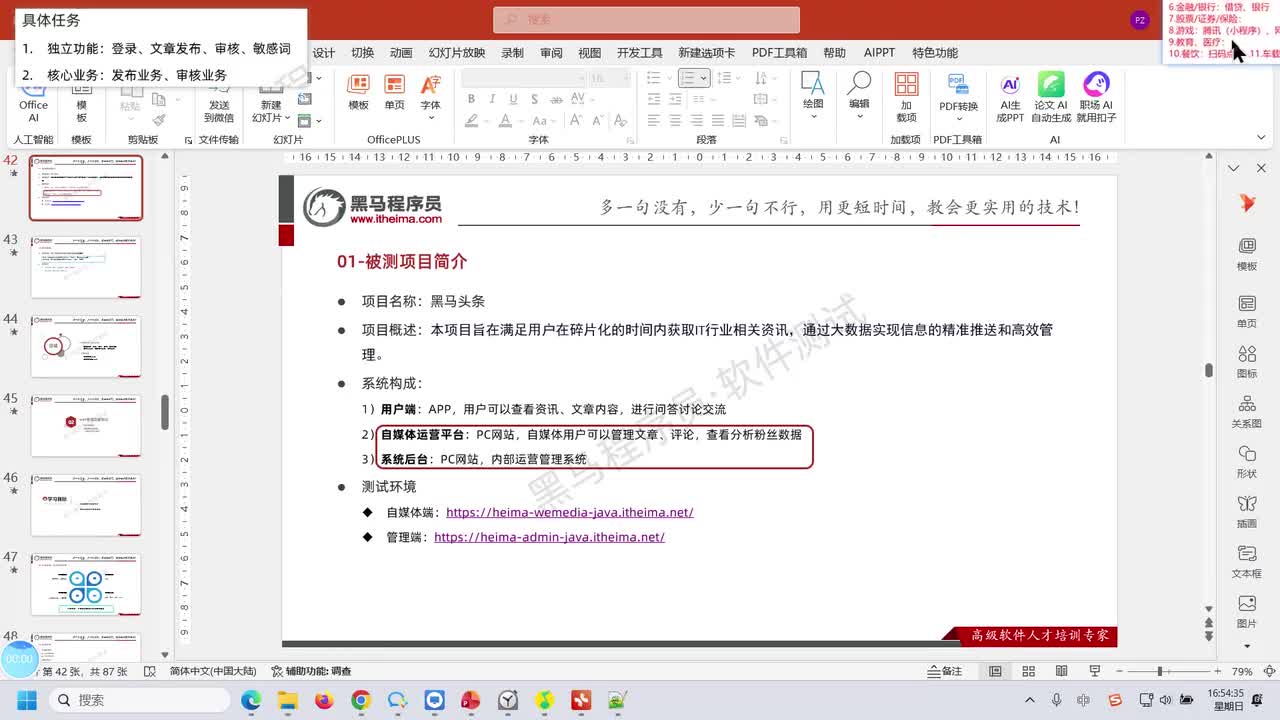Switch to Normal view in status bar

[x=995, y=671]
